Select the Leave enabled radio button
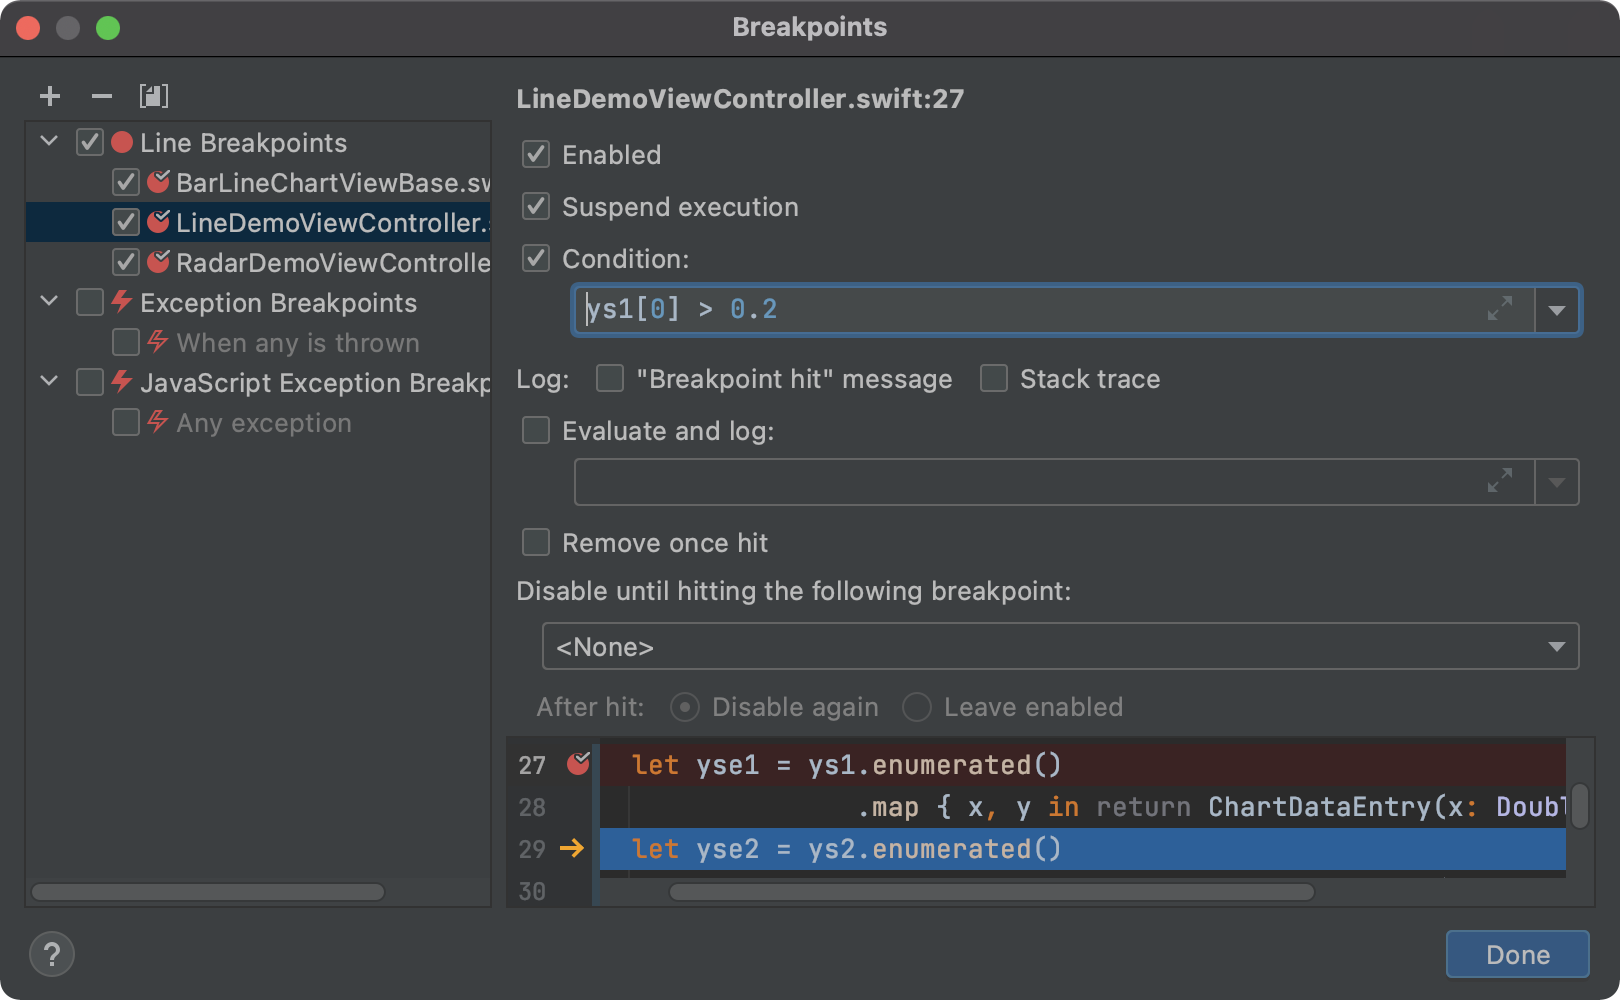 click(x=917, y=707)
